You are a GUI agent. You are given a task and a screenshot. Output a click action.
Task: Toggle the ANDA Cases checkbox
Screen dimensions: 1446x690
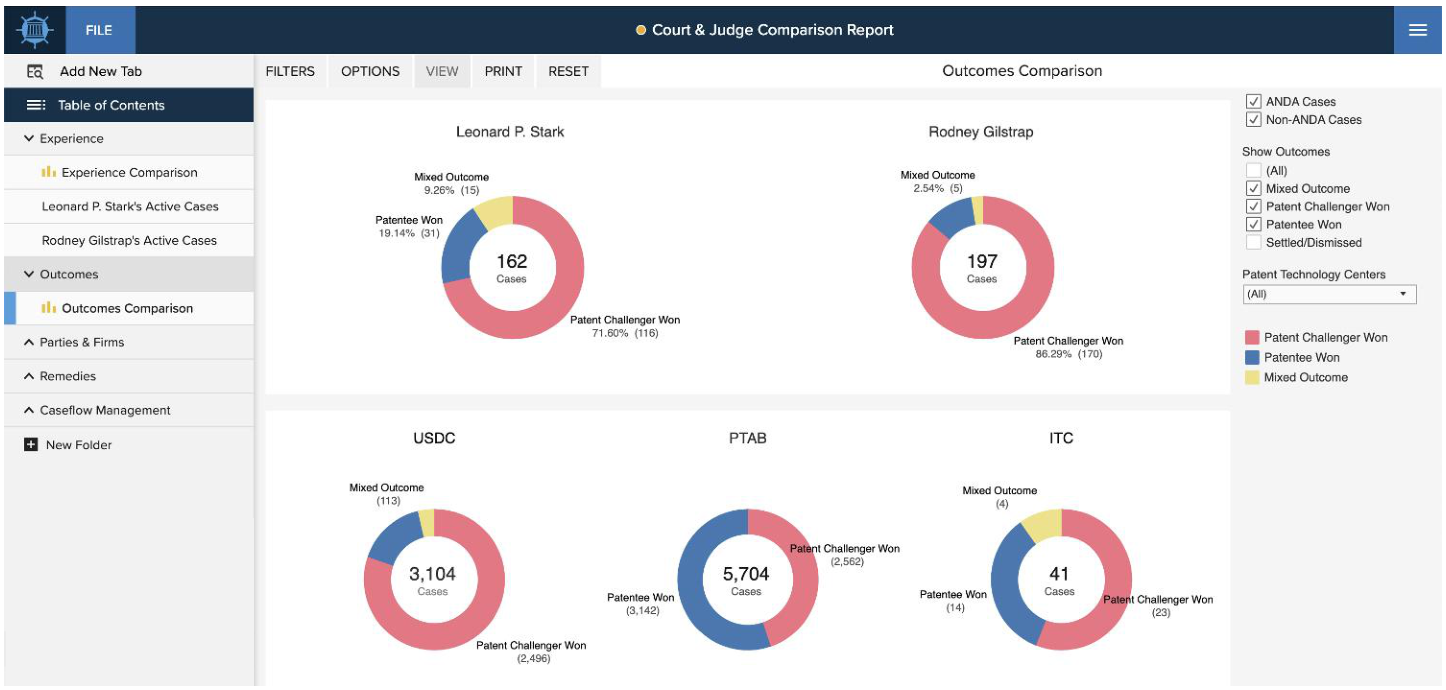[x=1253, y=101]
